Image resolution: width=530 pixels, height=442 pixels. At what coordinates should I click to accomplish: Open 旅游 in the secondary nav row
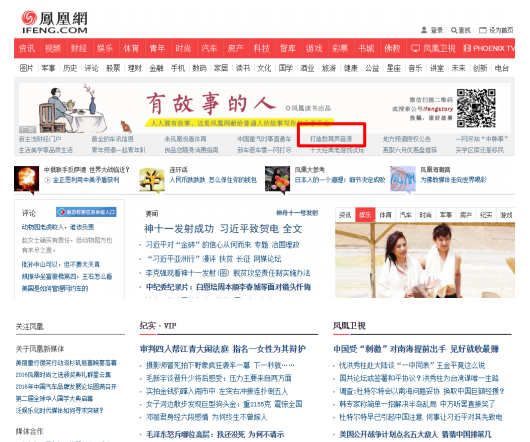[x=329, y=68]
